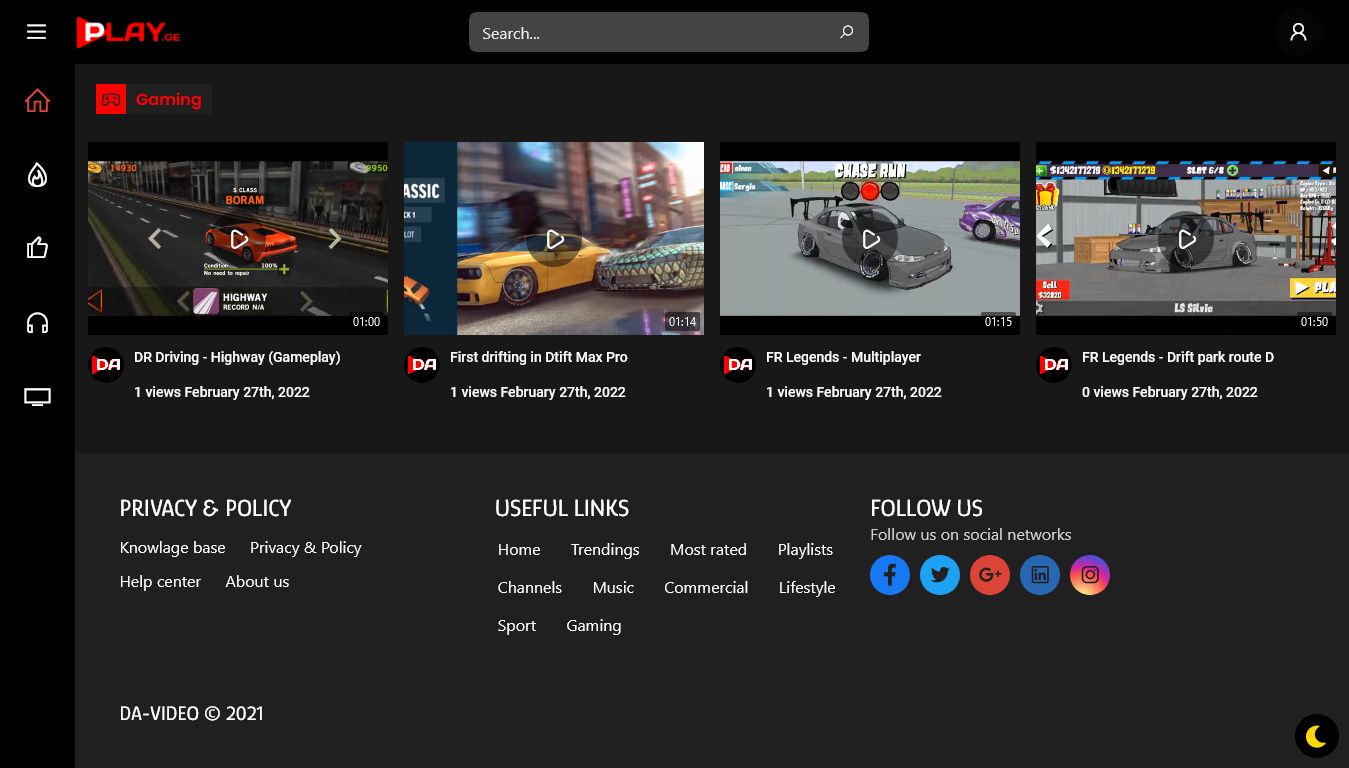Open First drifting in Dtift Max Pro title
The height and width of the screenshot is (768, 1349).
click(539, 357)
